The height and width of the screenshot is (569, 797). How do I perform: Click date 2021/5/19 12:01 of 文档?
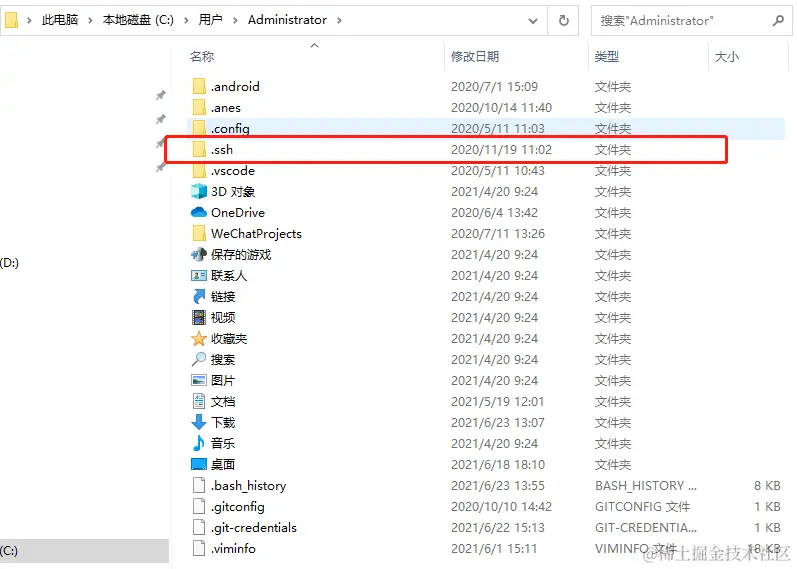[x=497, y=402]
